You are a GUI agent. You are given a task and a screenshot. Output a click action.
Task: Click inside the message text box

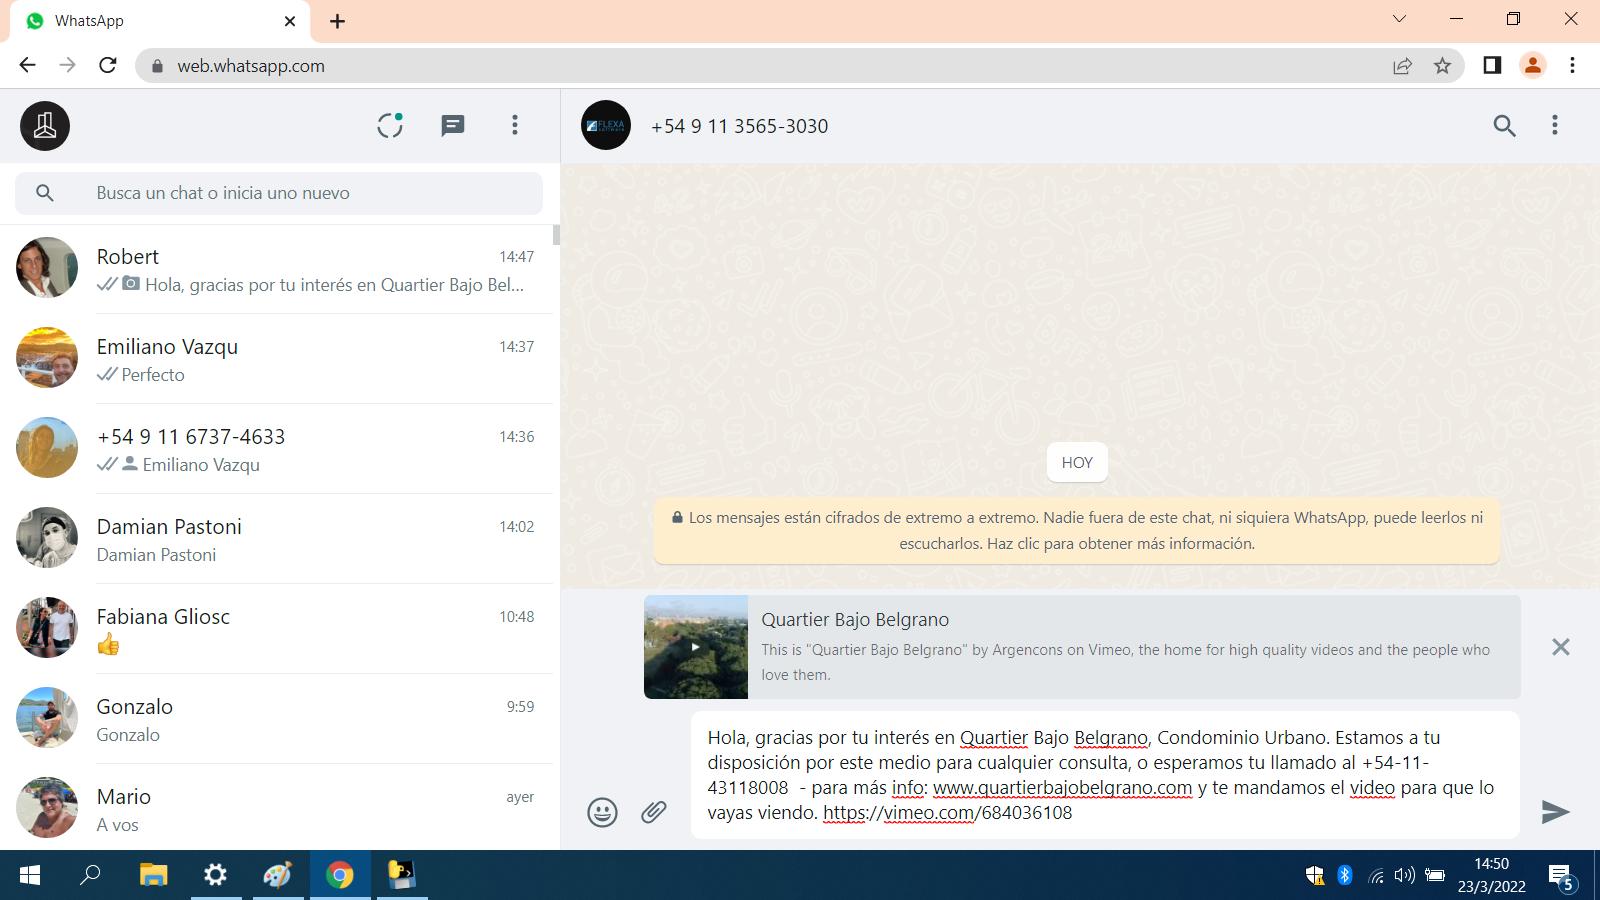point(1105,775)
